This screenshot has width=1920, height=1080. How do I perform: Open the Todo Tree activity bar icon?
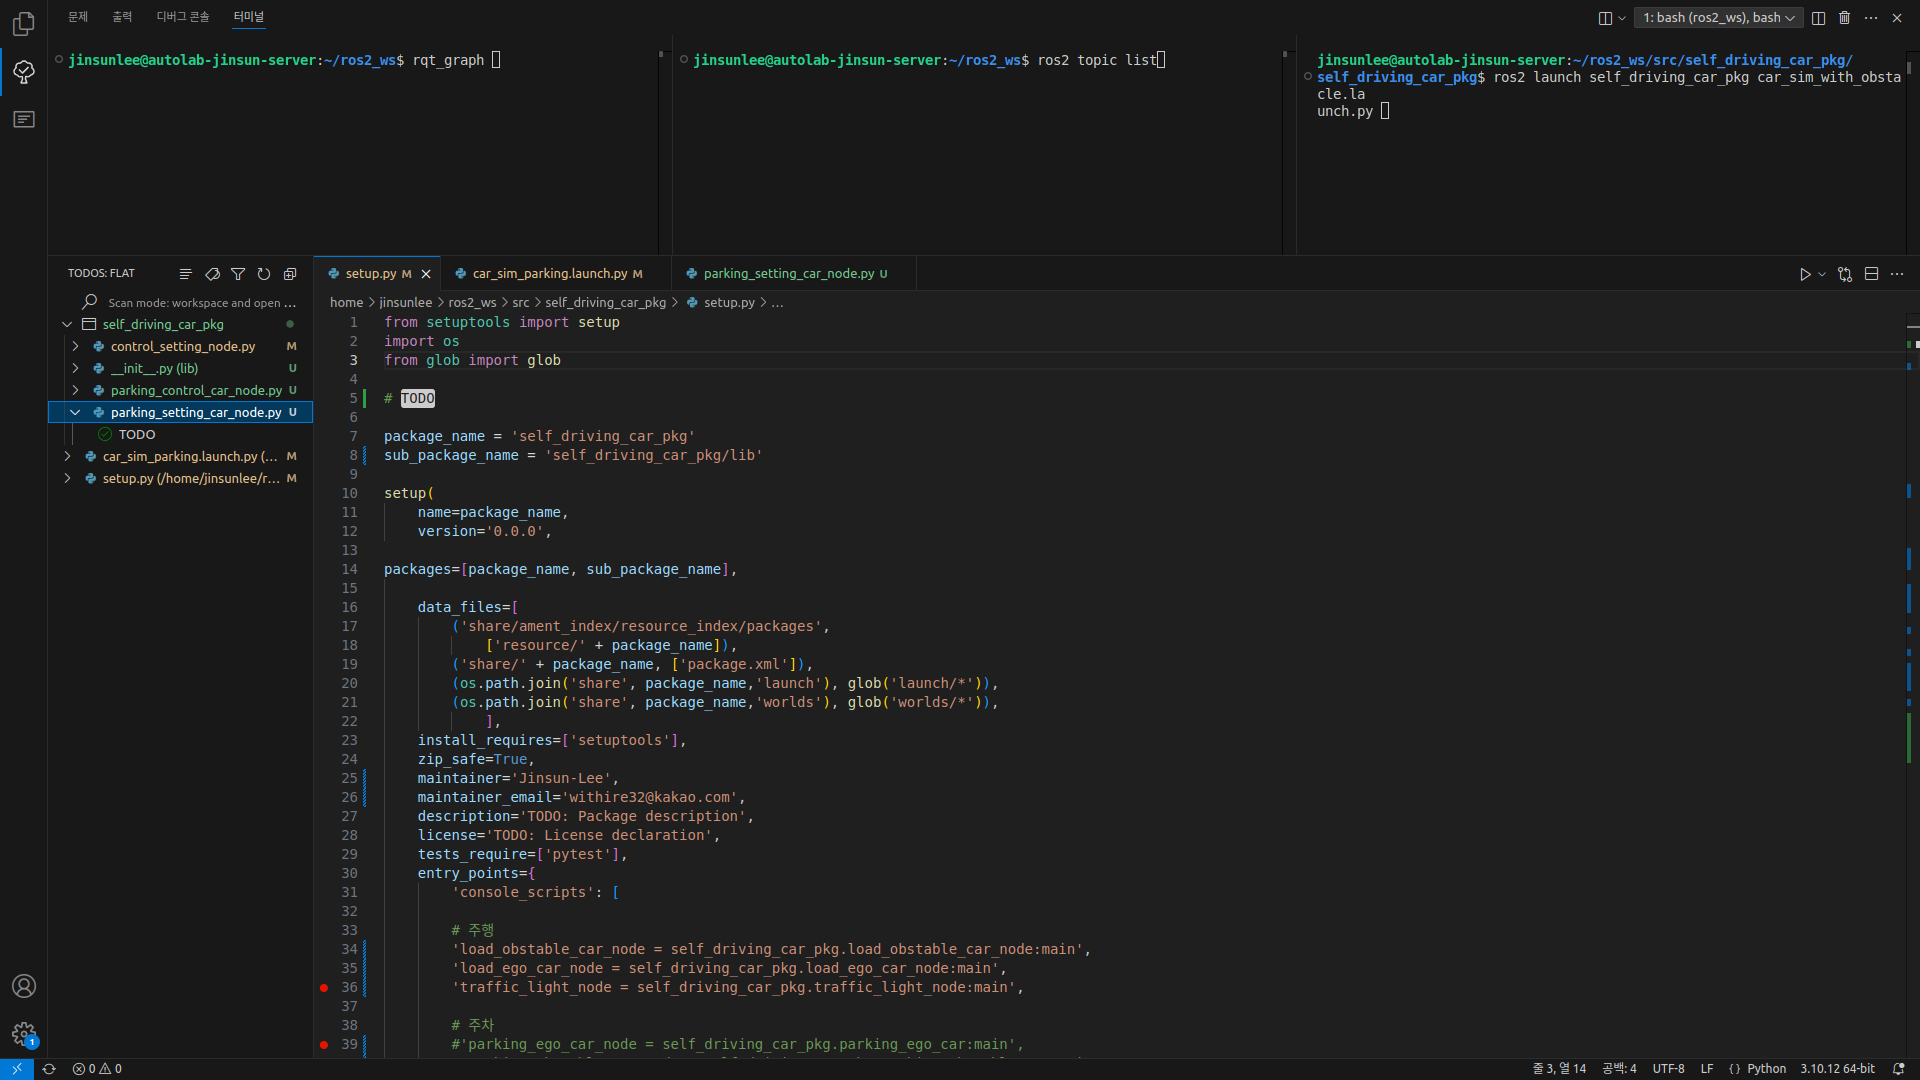coord(24,72)
